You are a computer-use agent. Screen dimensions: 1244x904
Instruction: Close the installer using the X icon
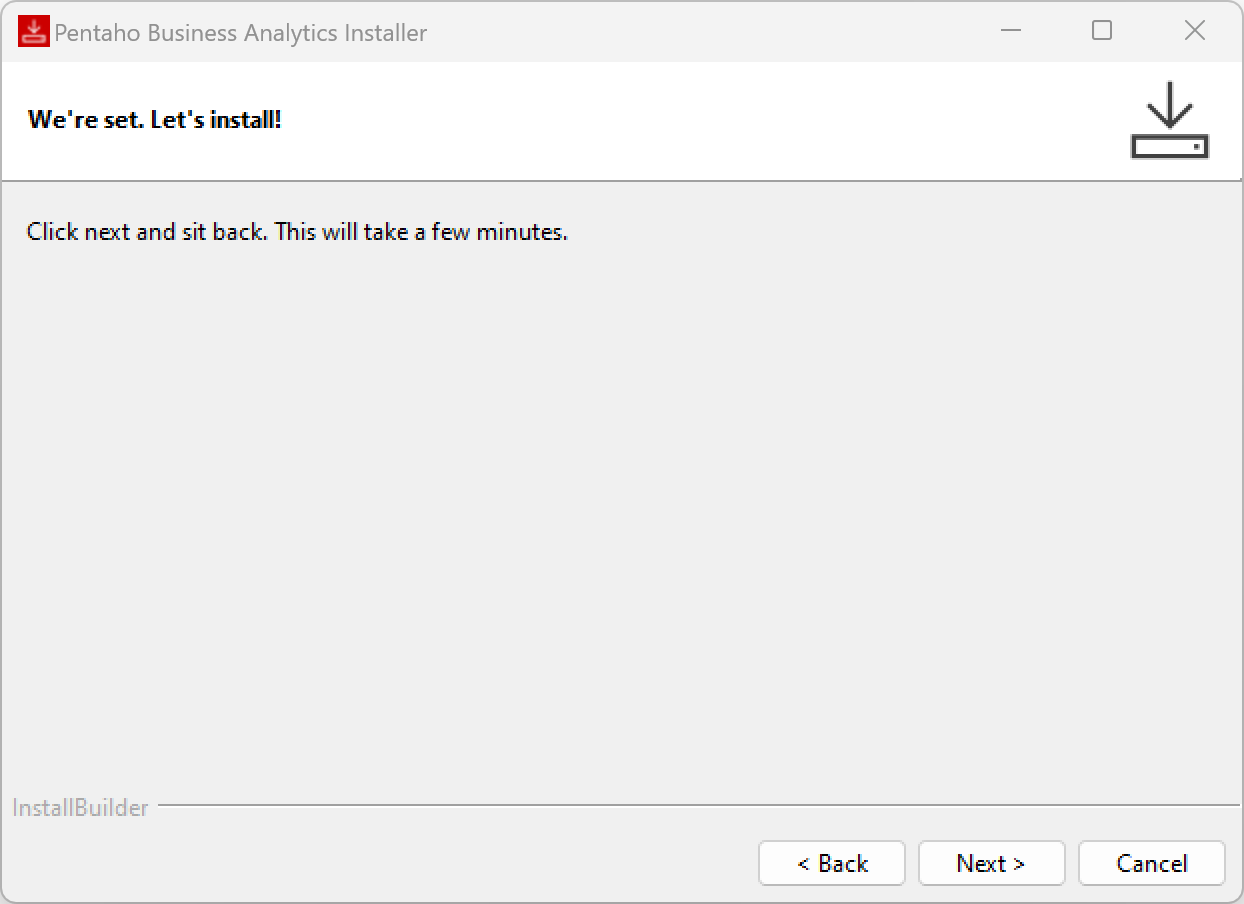click(1194, 31)
